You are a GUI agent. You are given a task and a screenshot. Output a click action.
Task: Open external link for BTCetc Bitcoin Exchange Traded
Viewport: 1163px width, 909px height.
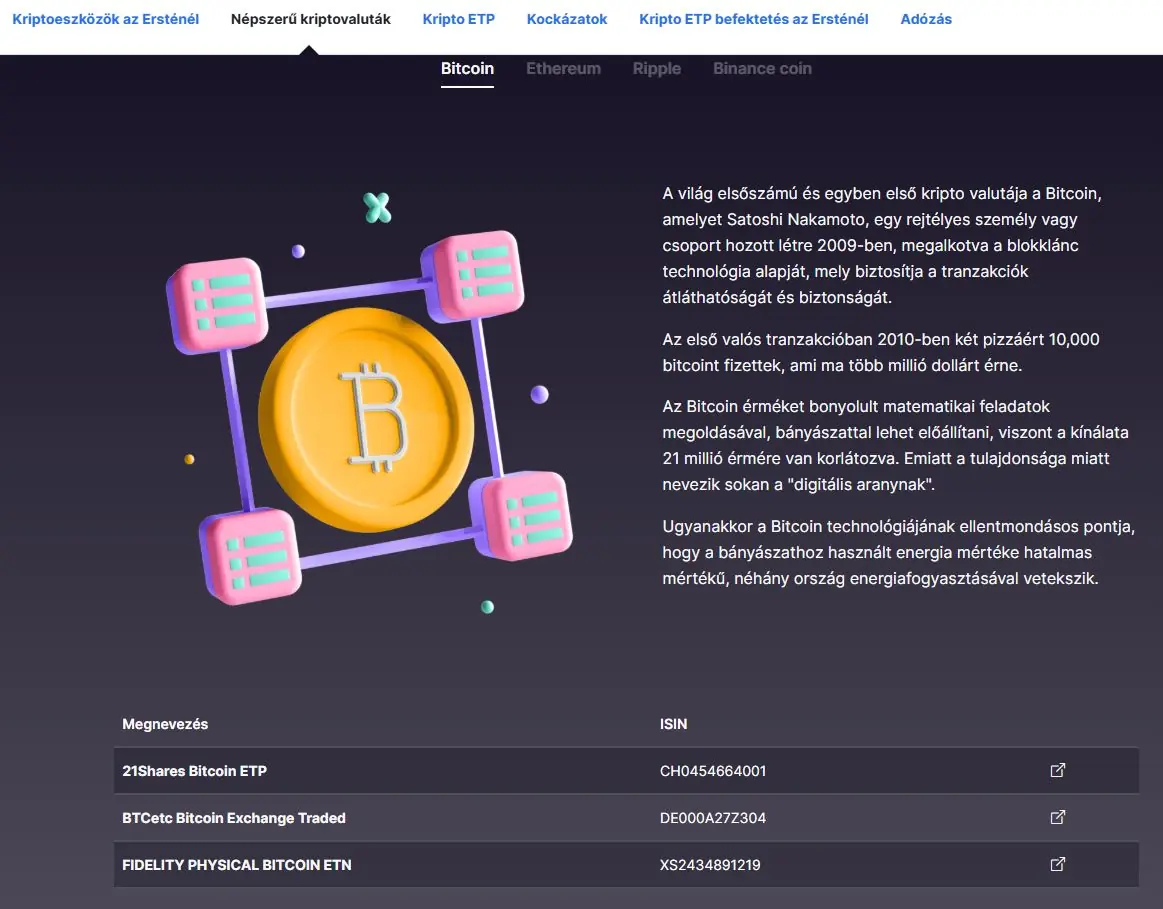point(1058,817)
